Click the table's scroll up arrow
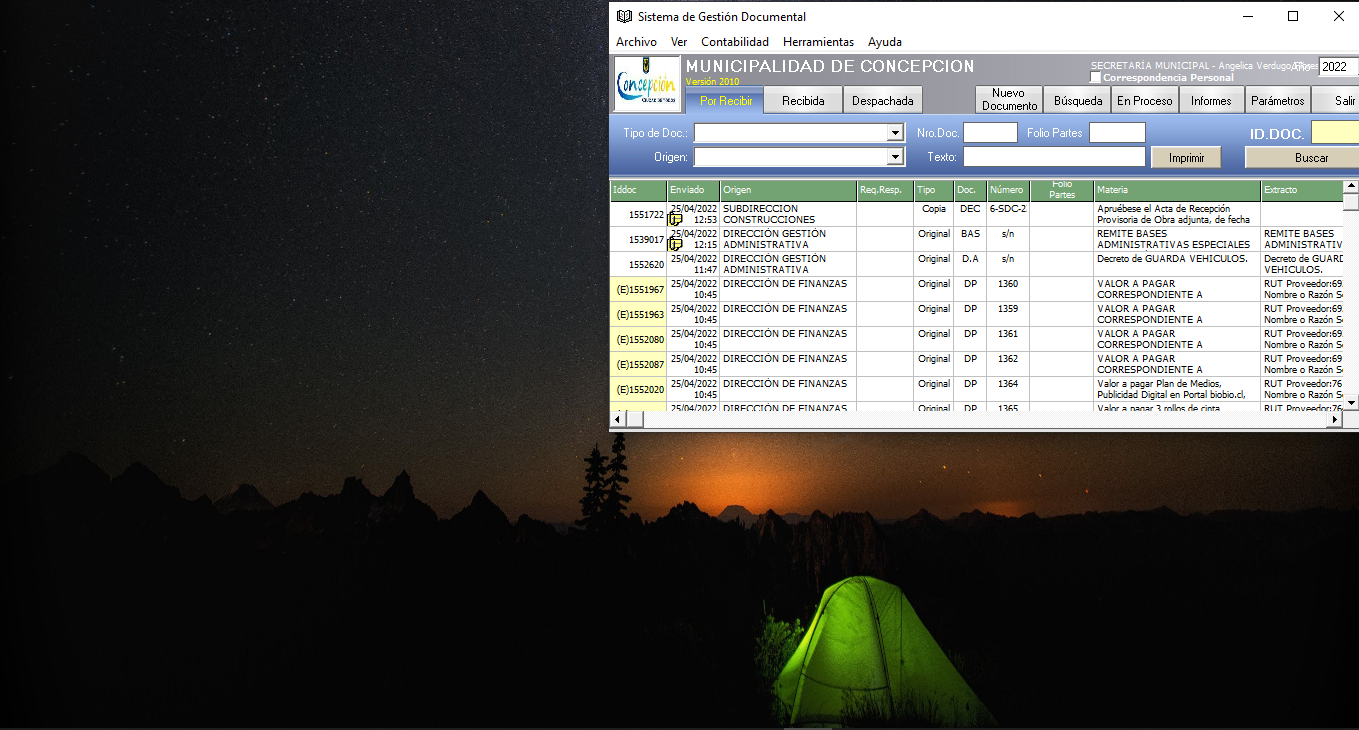This screenshot has width=1359, height=730. click(1350, 186)
